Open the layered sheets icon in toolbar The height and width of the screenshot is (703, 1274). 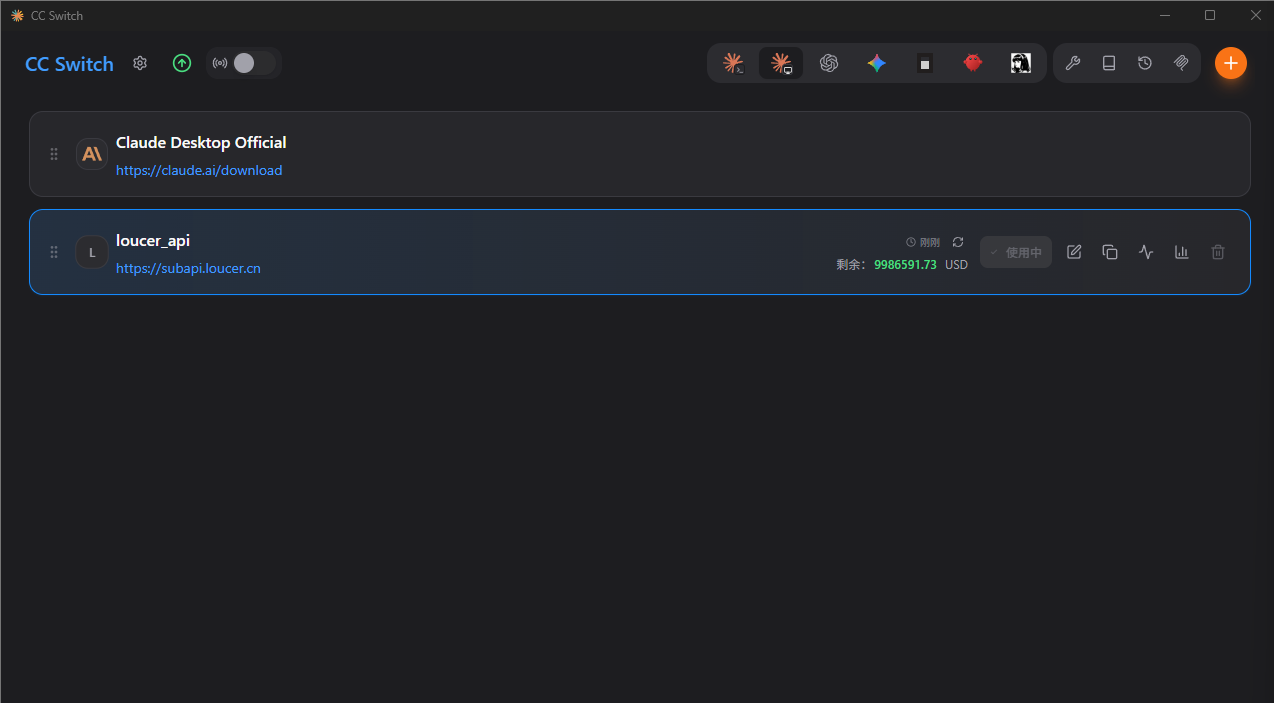(1181, 63)
